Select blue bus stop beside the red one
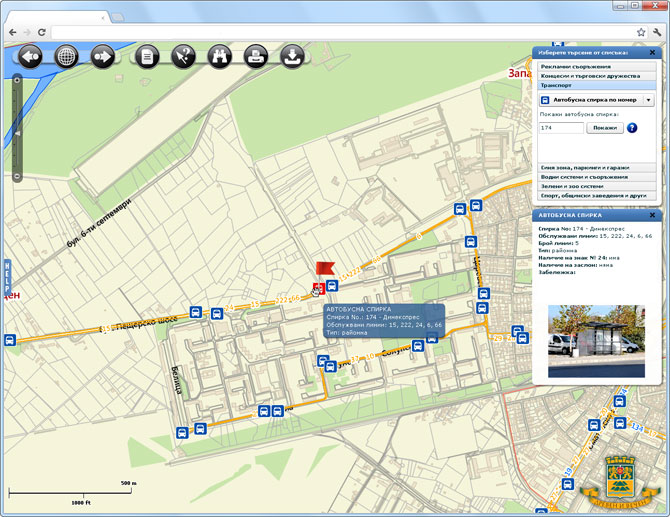 coord(332,286)
